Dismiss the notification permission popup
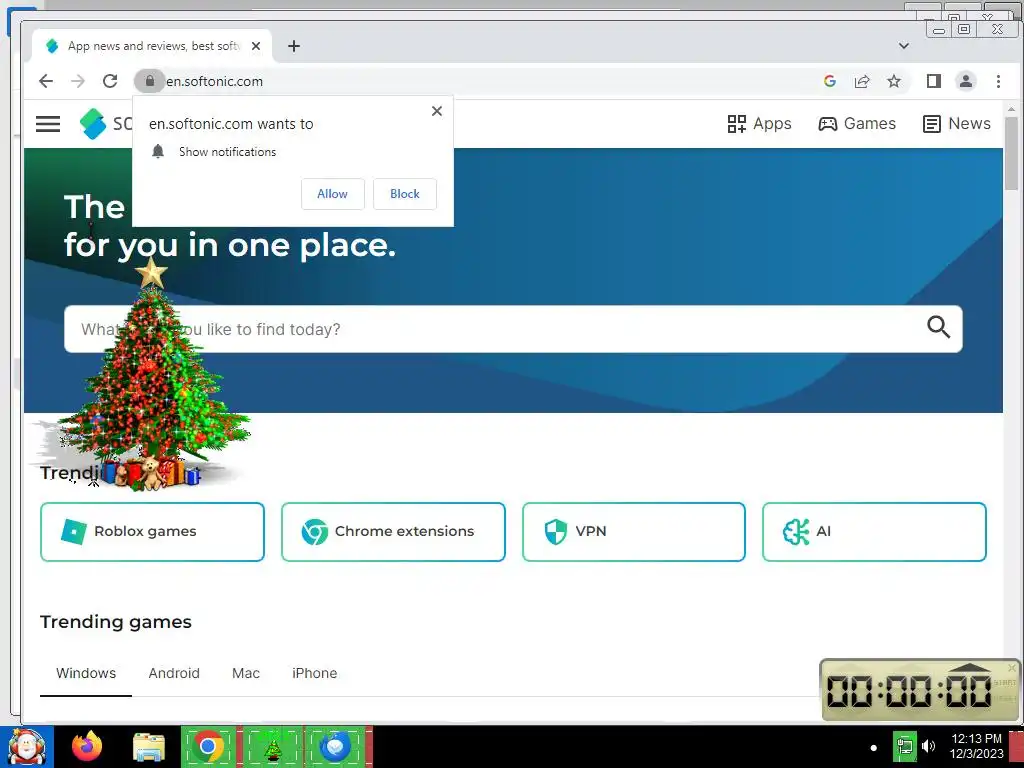1024x768 pixels. point(437,111)
